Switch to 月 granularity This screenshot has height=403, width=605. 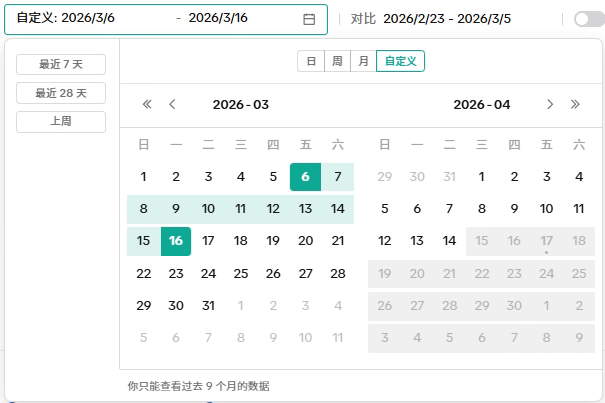pos(363,61)
